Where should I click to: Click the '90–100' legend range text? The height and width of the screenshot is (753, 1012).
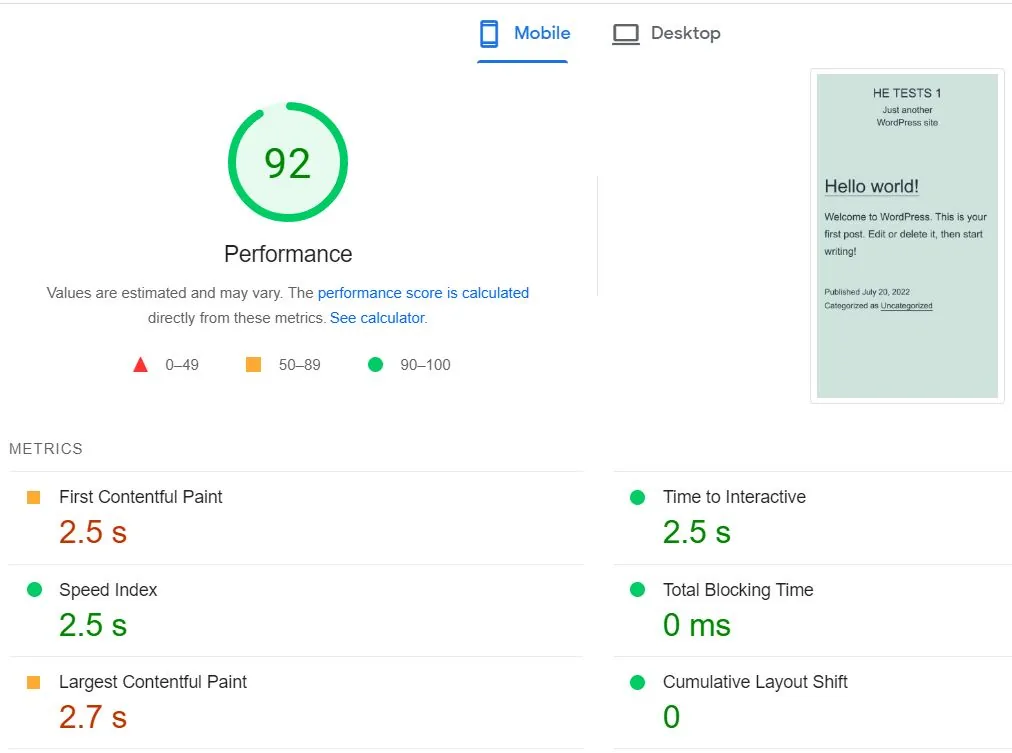(425, 365)
